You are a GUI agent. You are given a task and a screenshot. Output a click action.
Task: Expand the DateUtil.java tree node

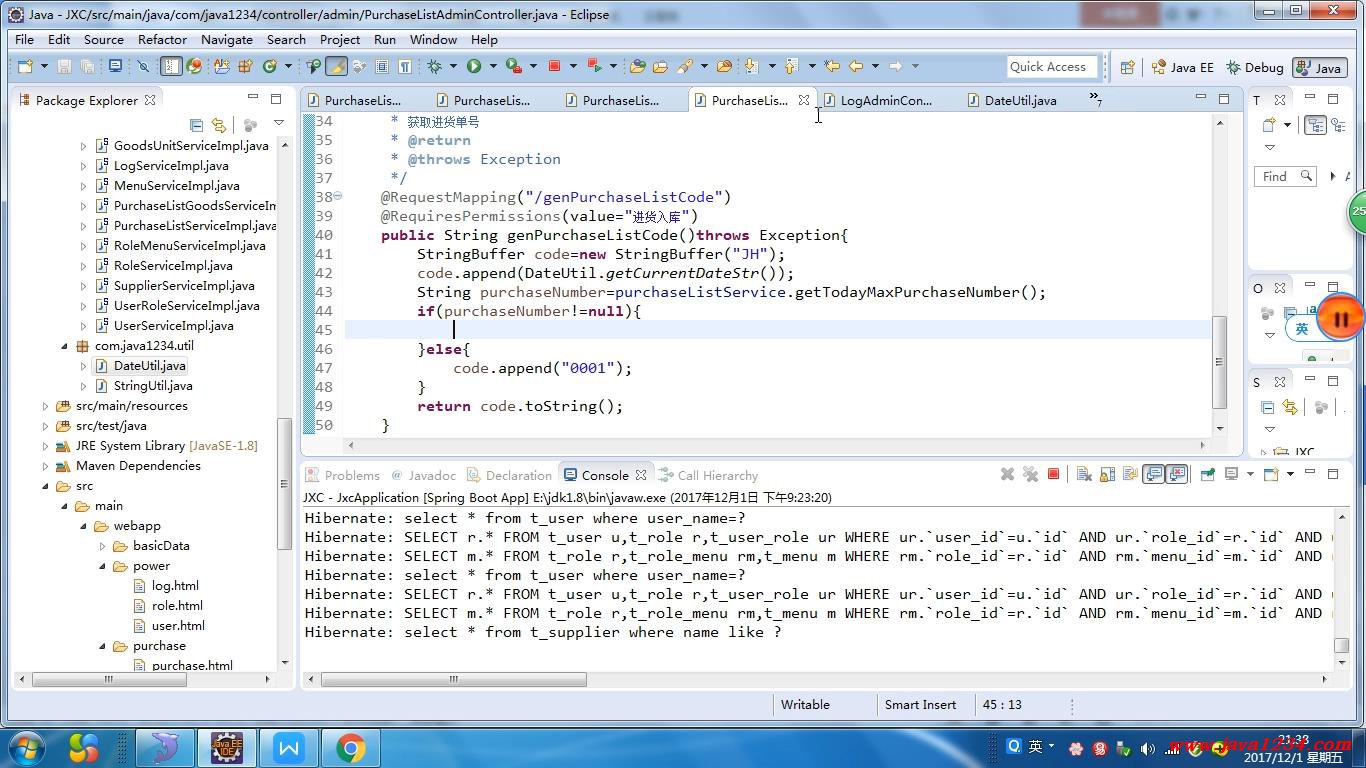point(83,366)
